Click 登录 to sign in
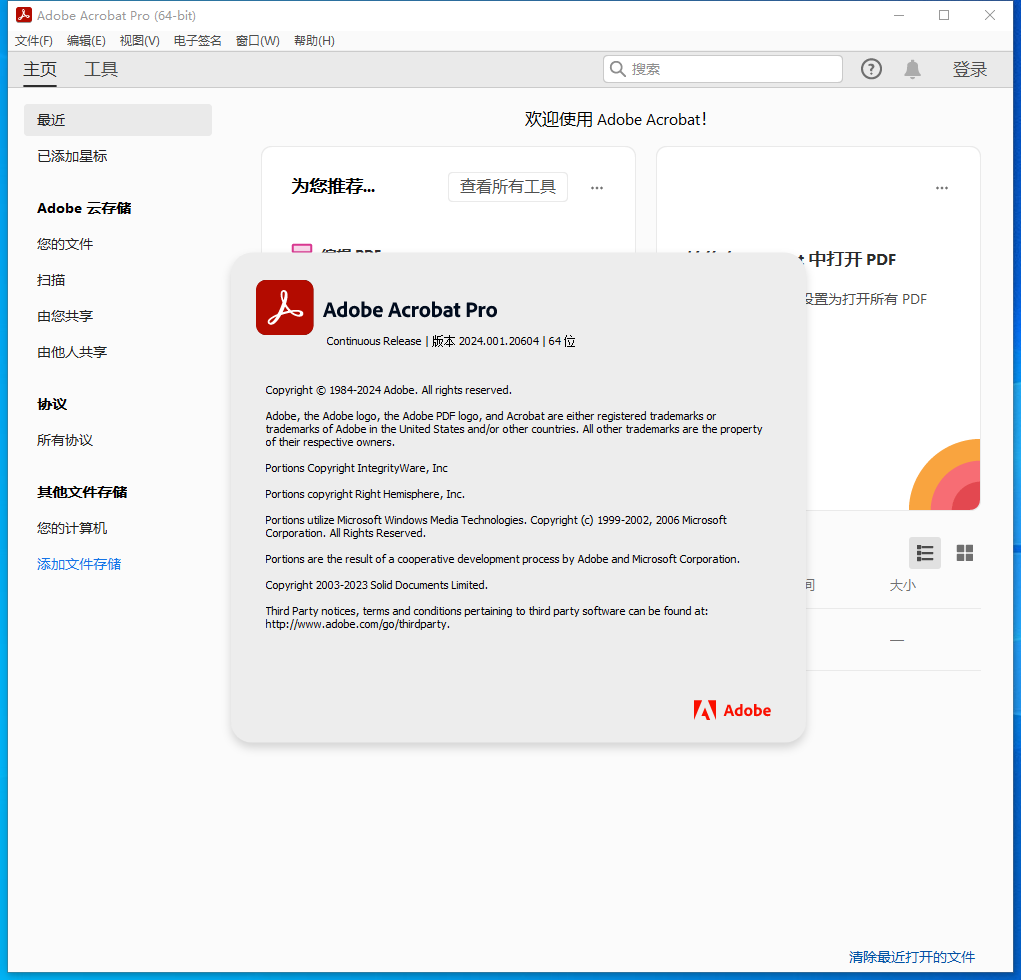 point(970,69)
